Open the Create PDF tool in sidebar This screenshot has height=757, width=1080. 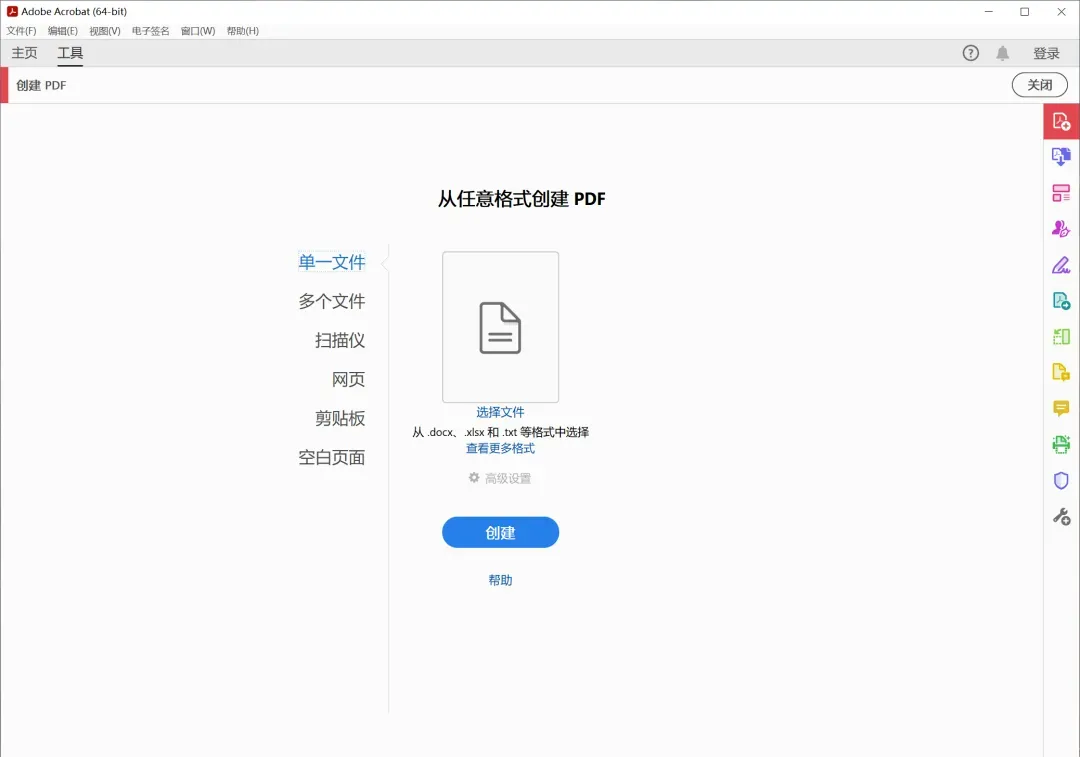(x=1061, y=122)
